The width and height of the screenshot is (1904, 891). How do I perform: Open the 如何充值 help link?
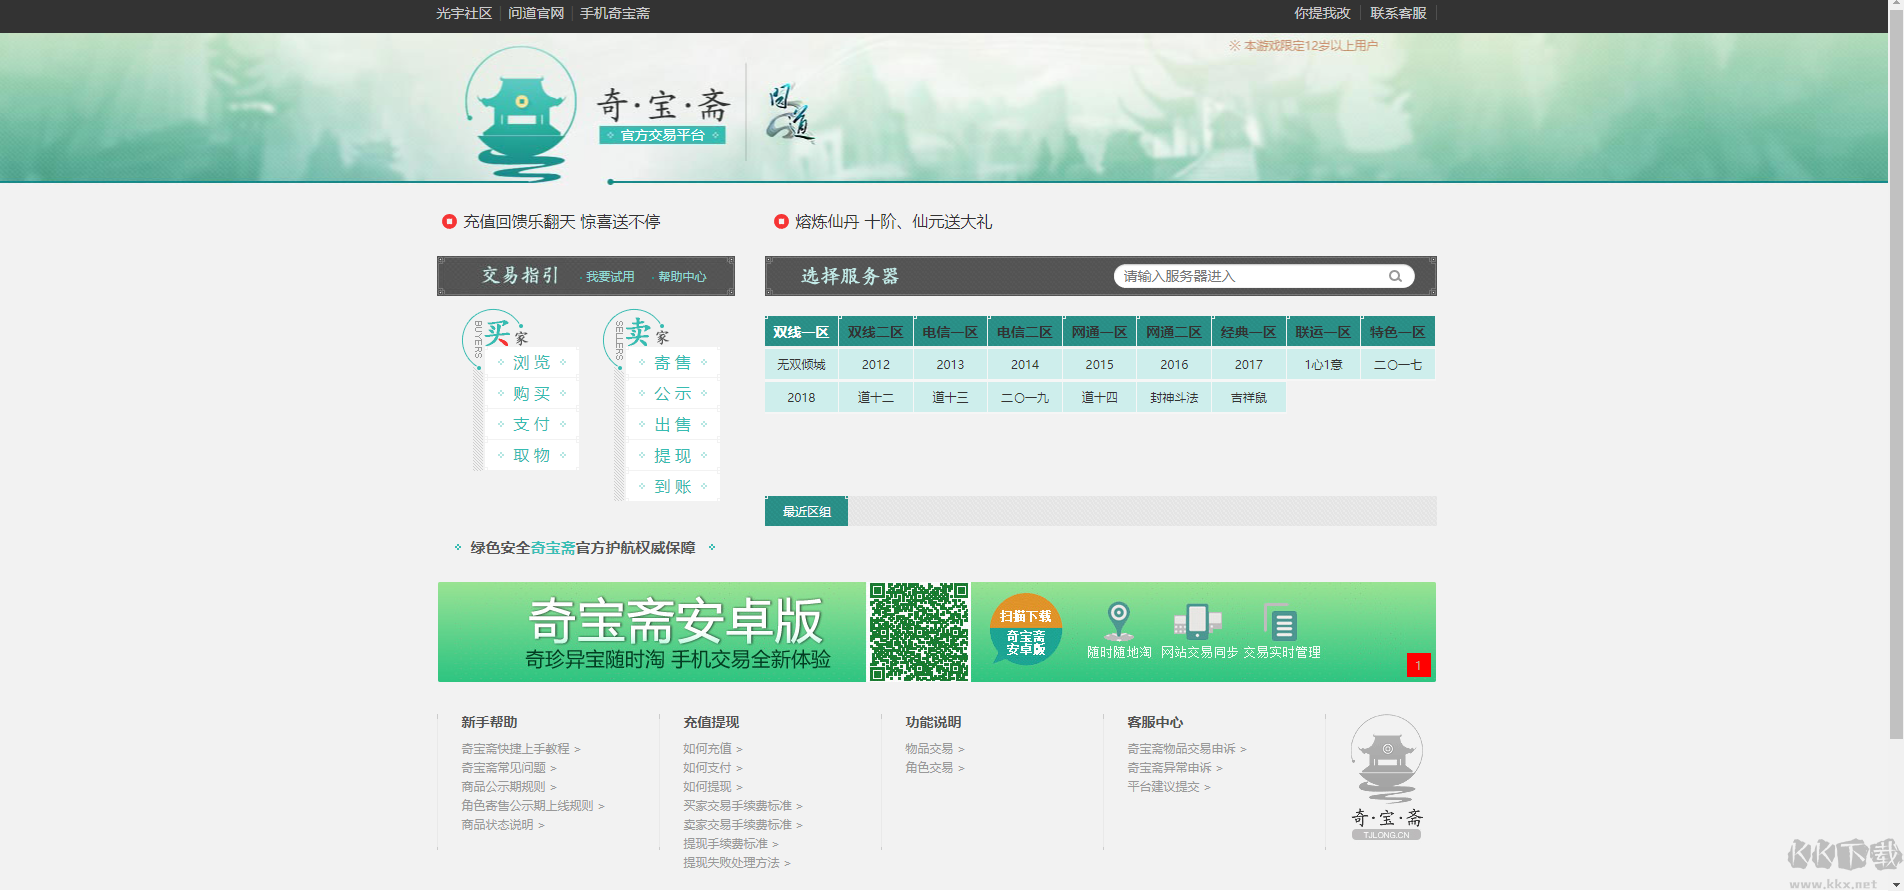coord(708,749)
